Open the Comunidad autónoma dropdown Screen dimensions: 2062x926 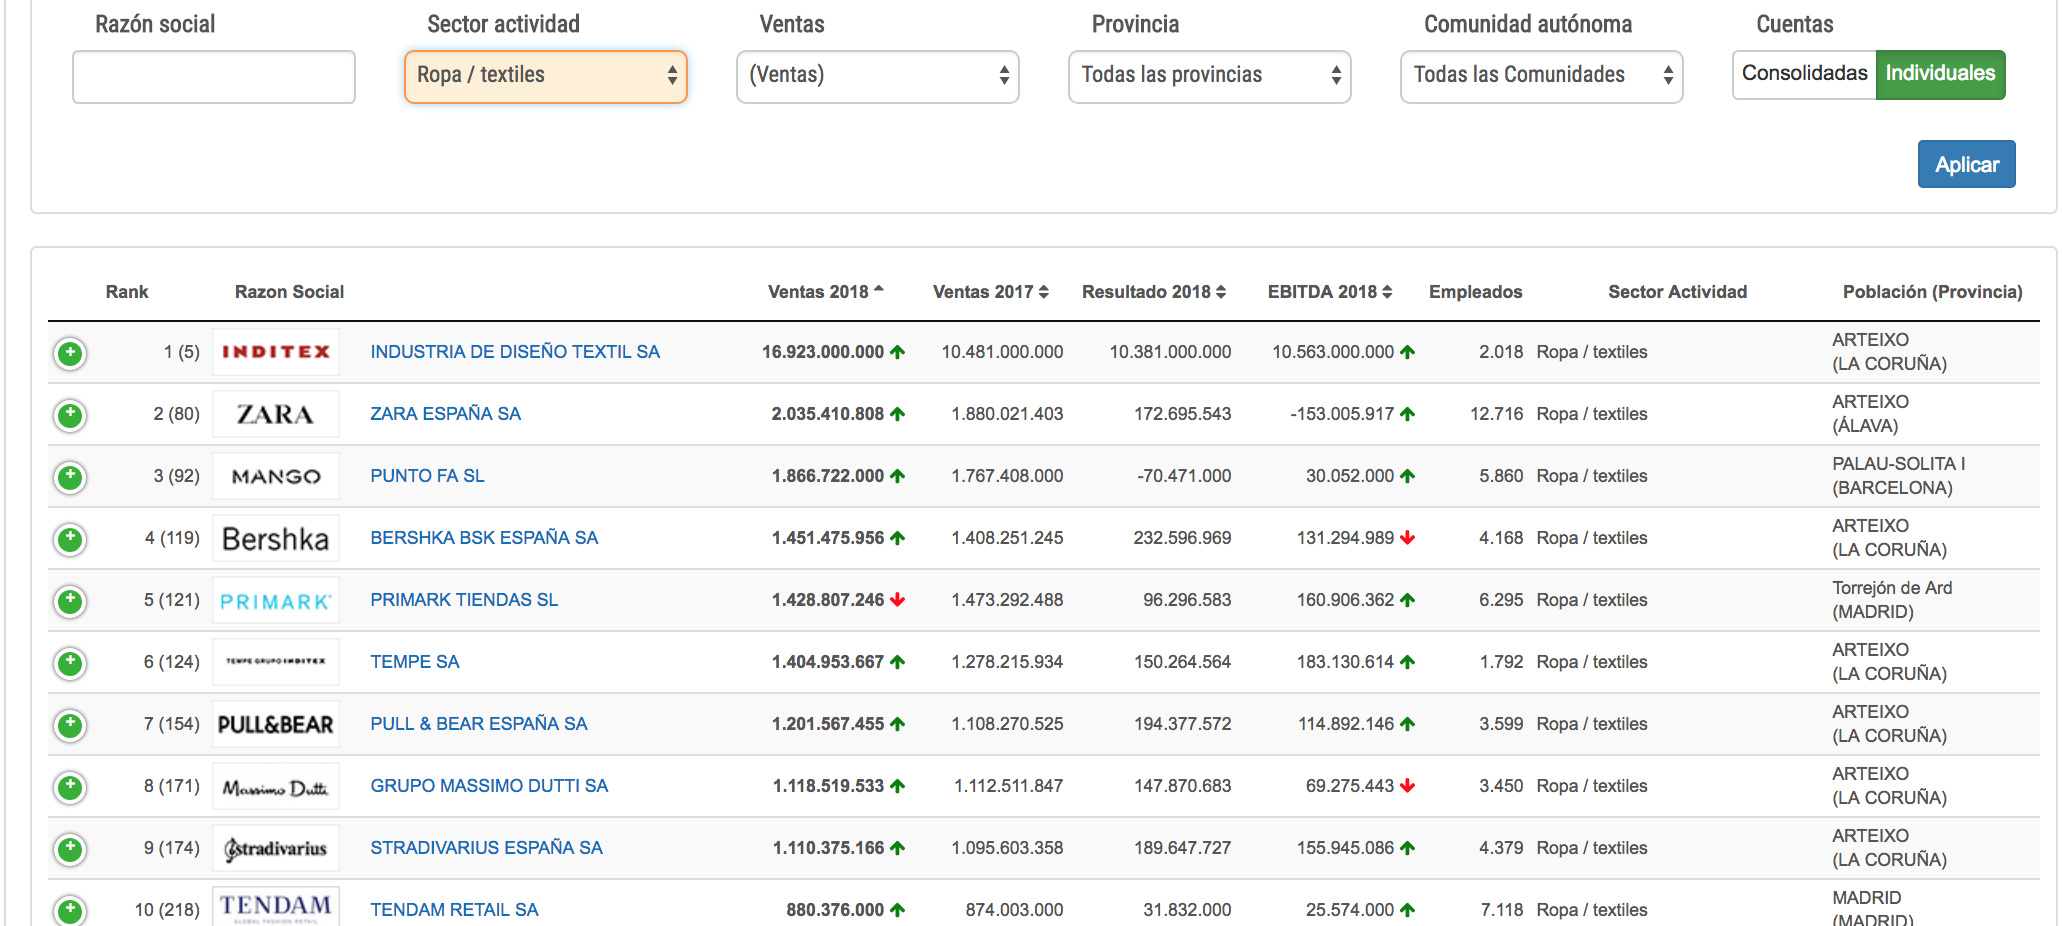coord(1541,76)
